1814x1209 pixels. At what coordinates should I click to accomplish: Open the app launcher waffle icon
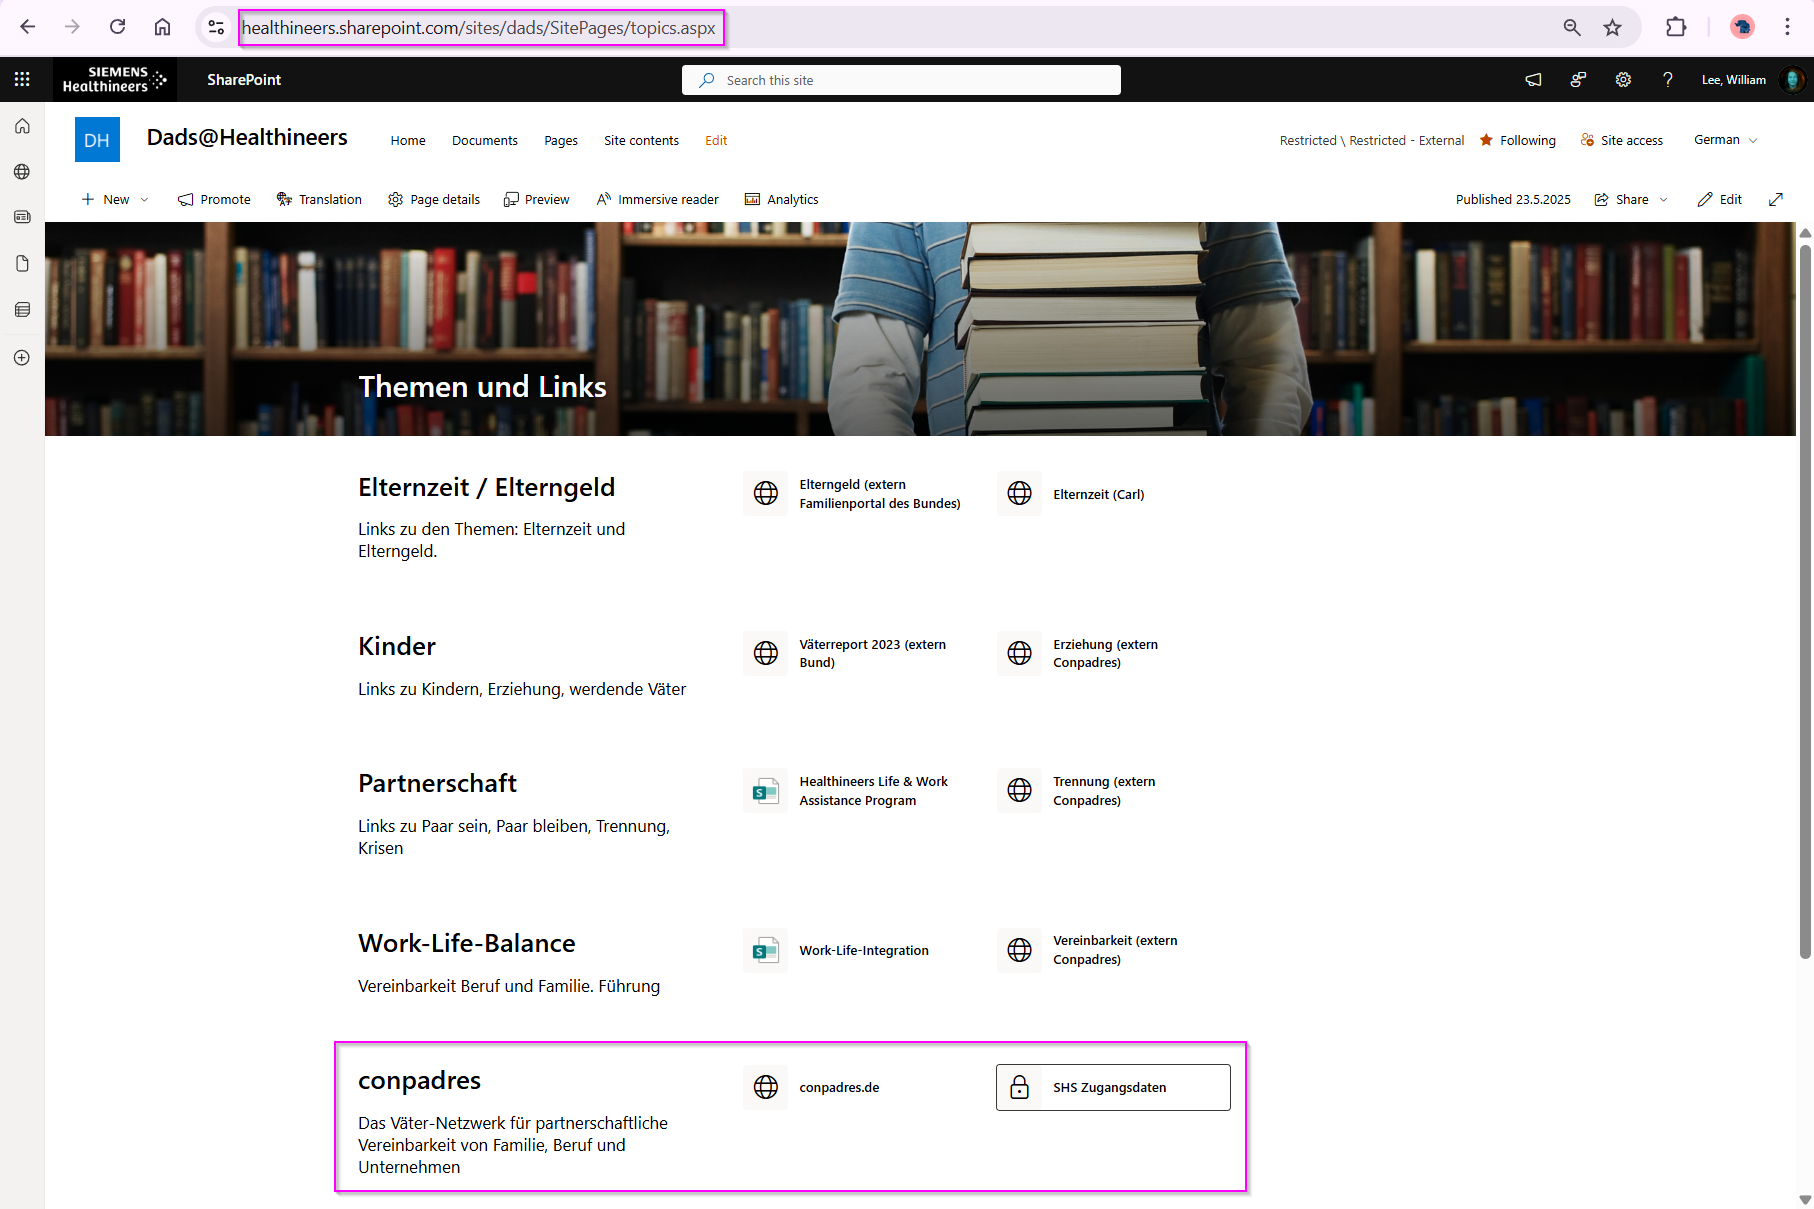pos(22,80)
